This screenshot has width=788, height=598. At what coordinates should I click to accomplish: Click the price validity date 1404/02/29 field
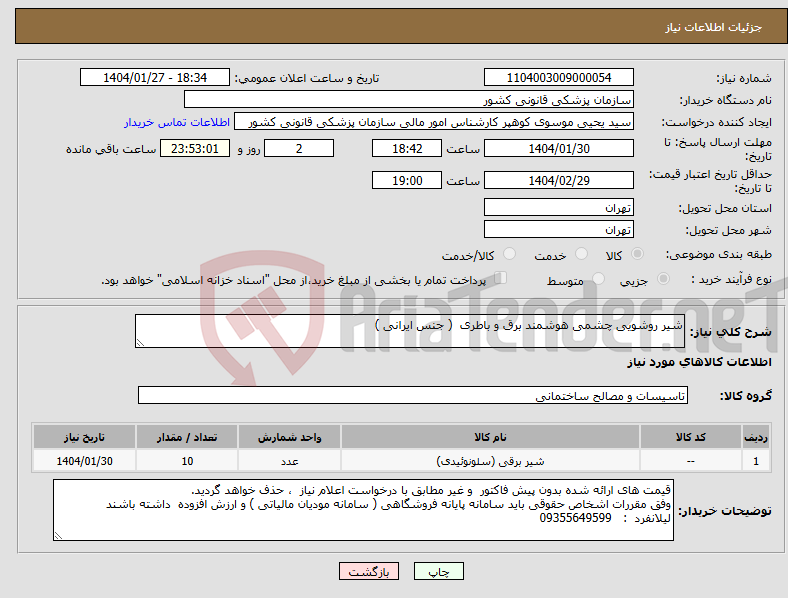558,180
